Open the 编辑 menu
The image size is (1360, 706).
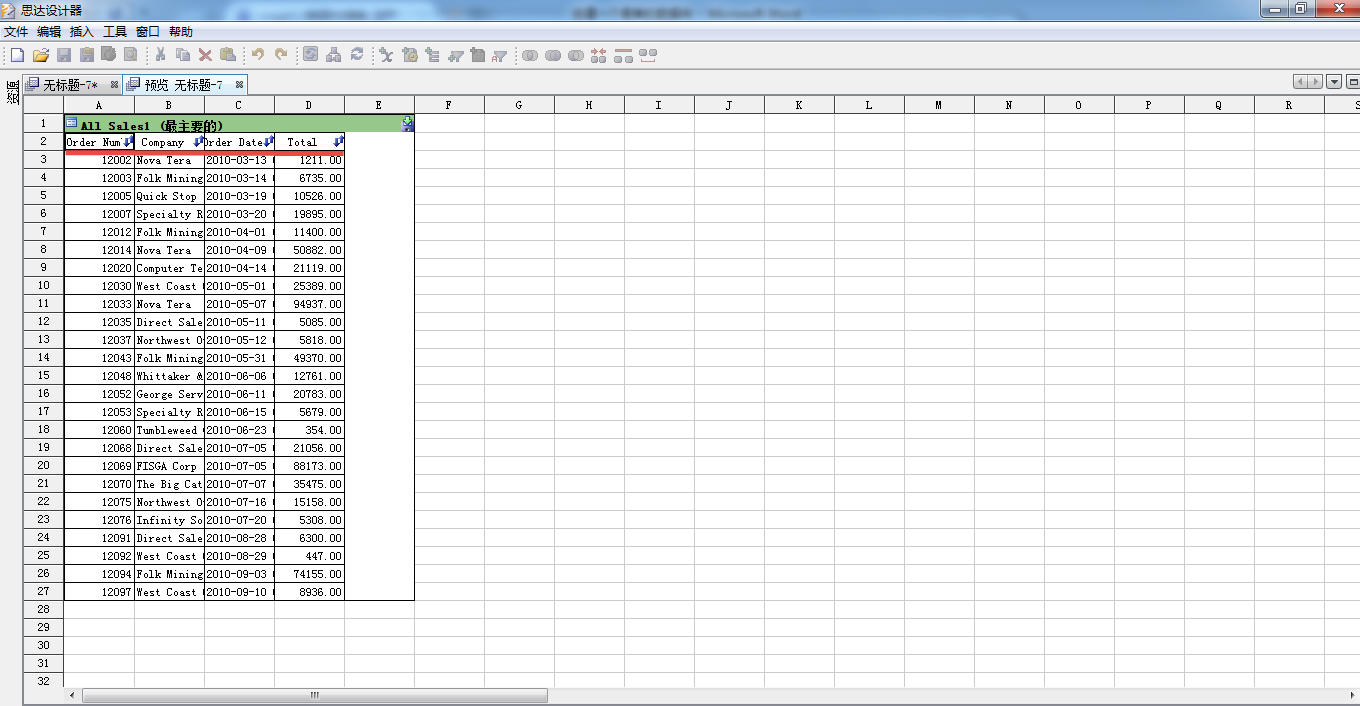49,32
